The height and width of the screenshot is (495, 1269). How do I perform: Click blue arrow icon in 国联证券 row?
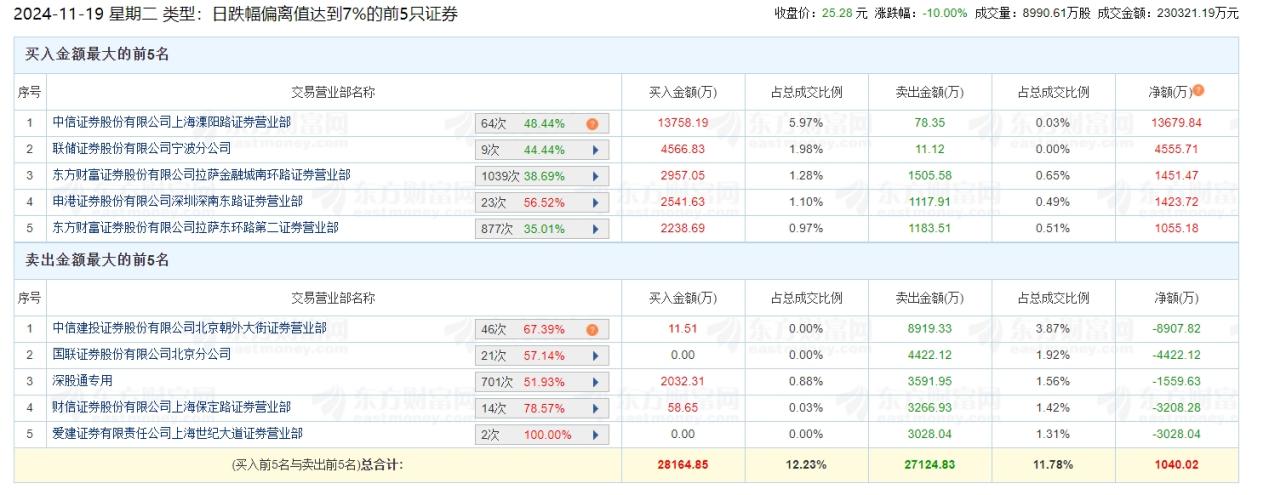[x=594, y=355]
